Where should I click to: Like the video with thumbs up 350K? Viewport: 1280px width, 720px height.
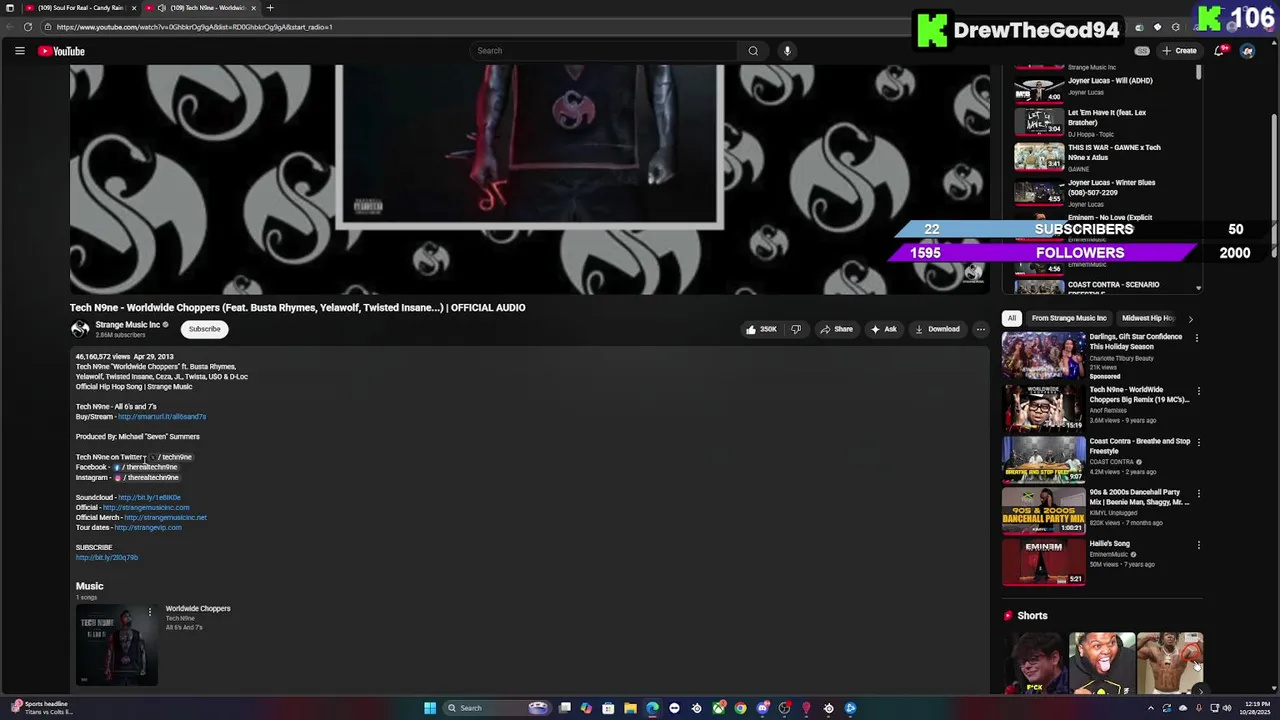click(760, 329)
